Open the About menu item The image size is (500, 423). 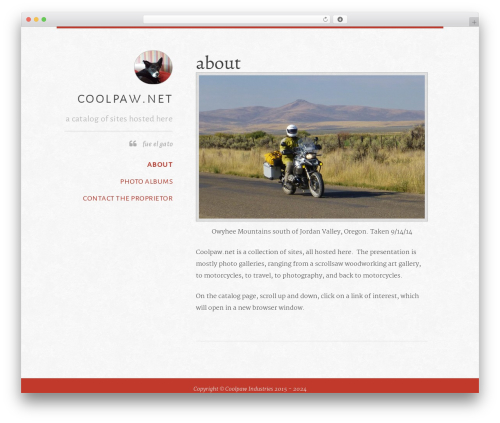point(160,165)
